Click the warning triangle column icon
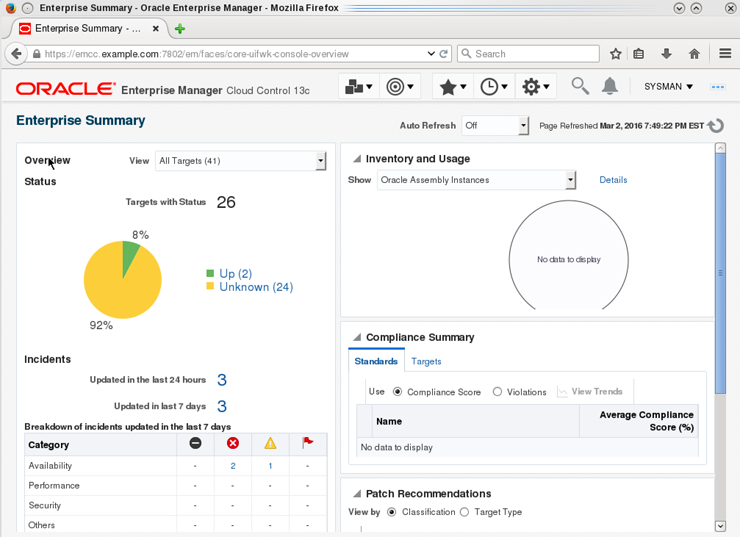 (x=270, y=443)
